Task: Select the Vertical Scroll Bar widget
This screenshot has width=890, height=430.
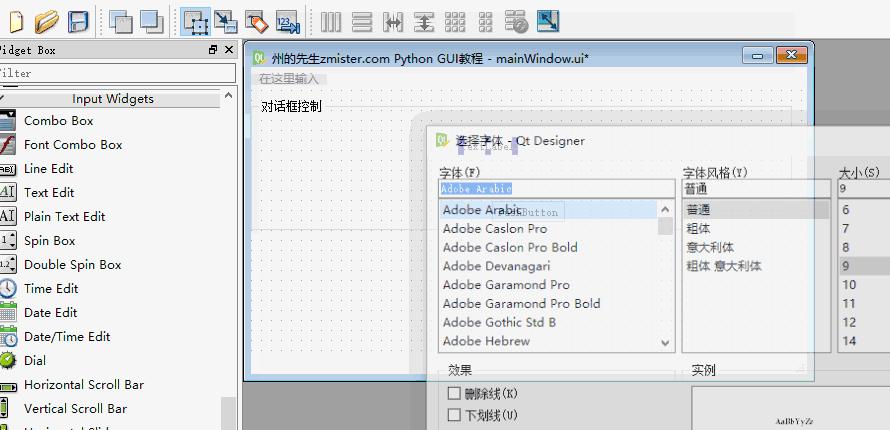Action: click(x=75, y=408)
